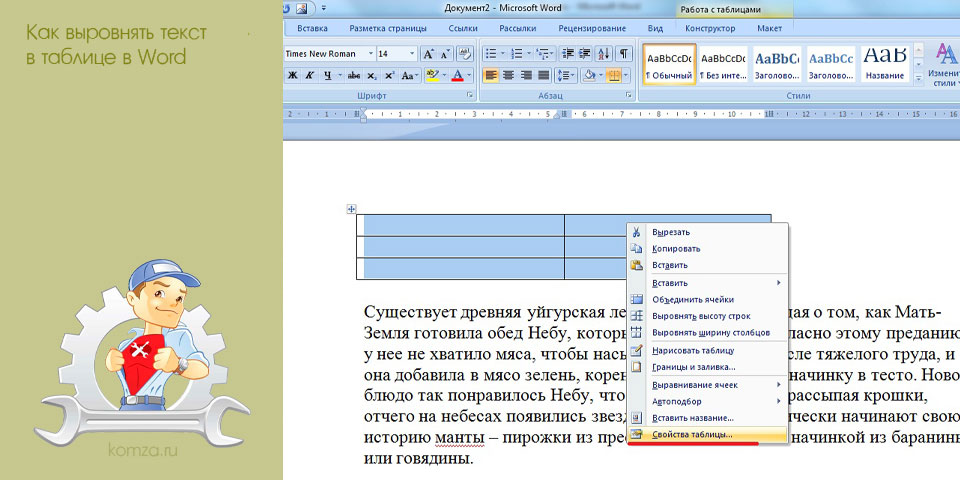Expand the underline style arrow

339,76
